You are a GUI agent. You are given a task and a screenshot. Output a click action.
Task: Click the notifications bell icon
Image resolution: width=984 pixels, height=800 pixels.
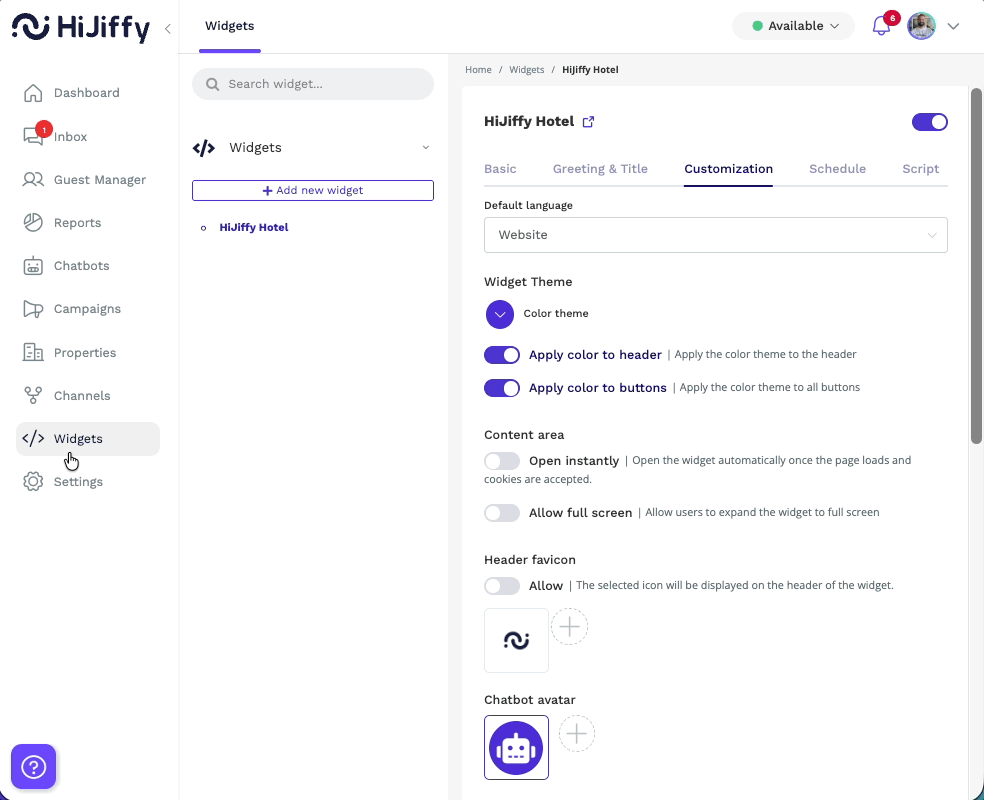pyautogui.click(x=881, y=26)
